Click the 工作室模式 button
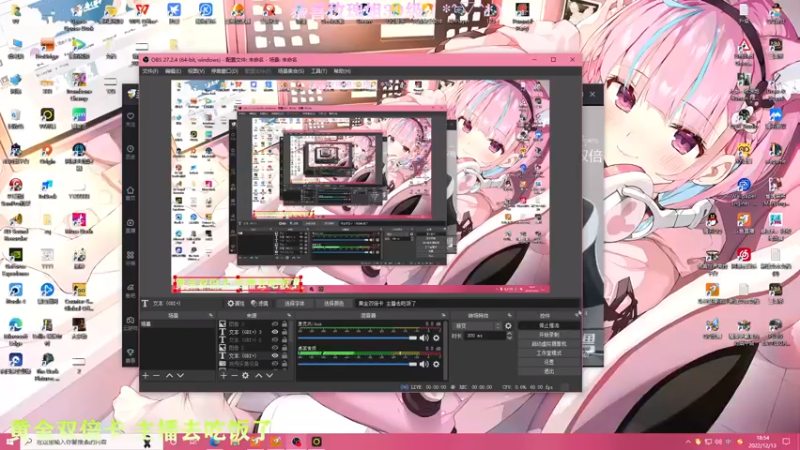800x450 pixels. (549, 353)
